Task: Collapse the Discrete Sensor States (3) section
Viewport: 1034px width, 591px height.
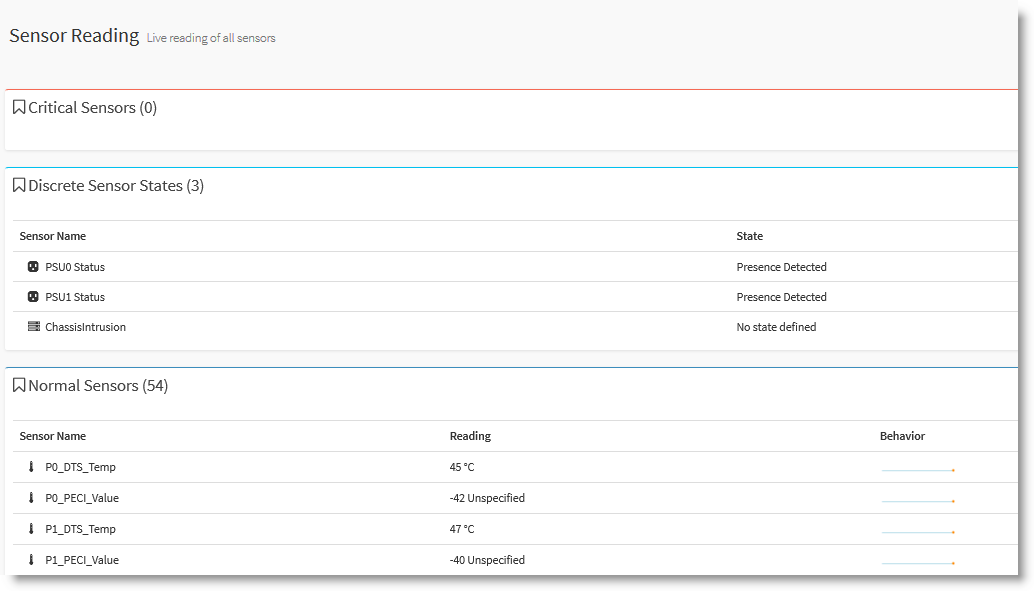Action: 110,185
